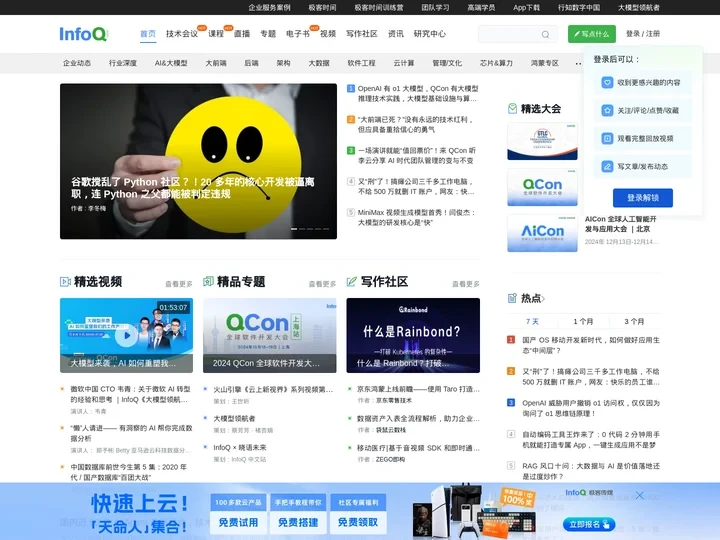Play the 大模型来袭 featured video
The image size is (720, 540).
click(x=126, y=335)
